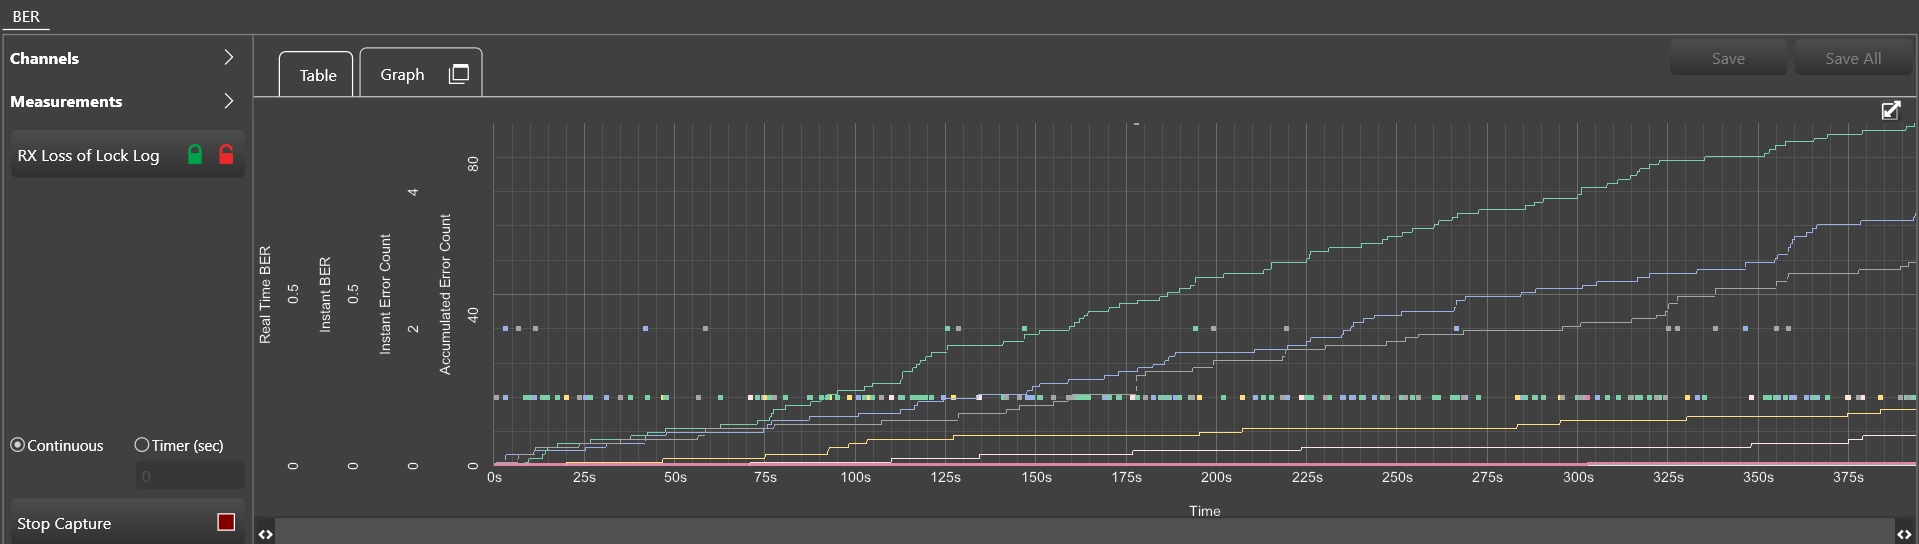The image size is (1919, 544).
Task: Open the BER tab
Action: (x=26, y=16)
